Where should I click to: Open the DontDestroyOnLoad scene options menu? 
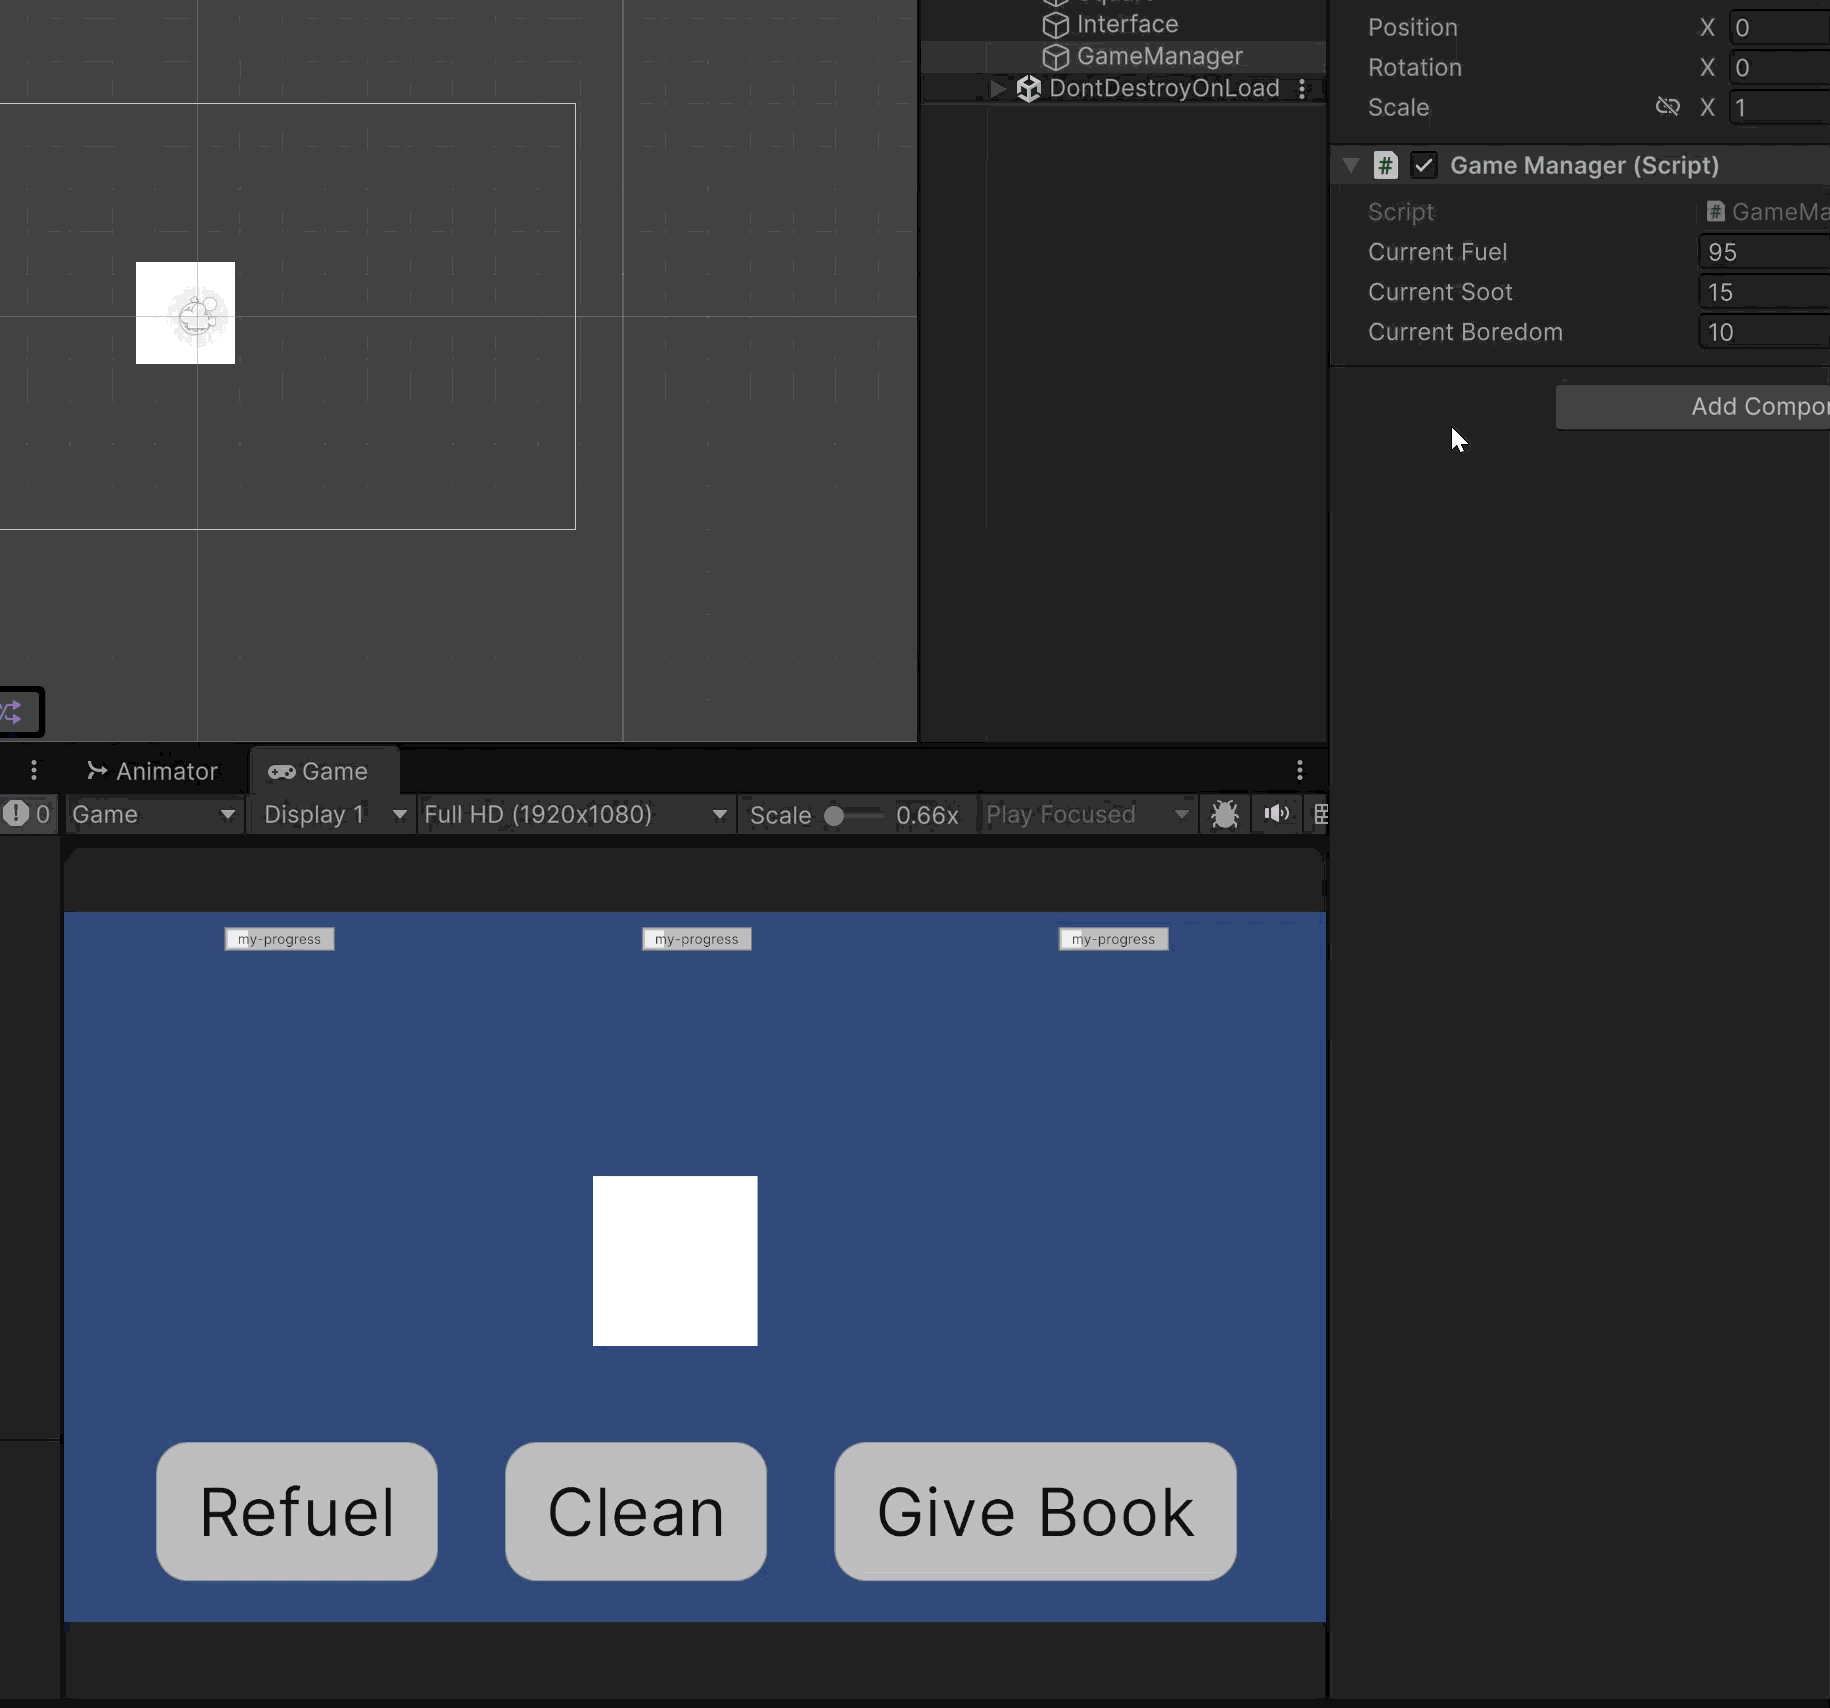1302,88
